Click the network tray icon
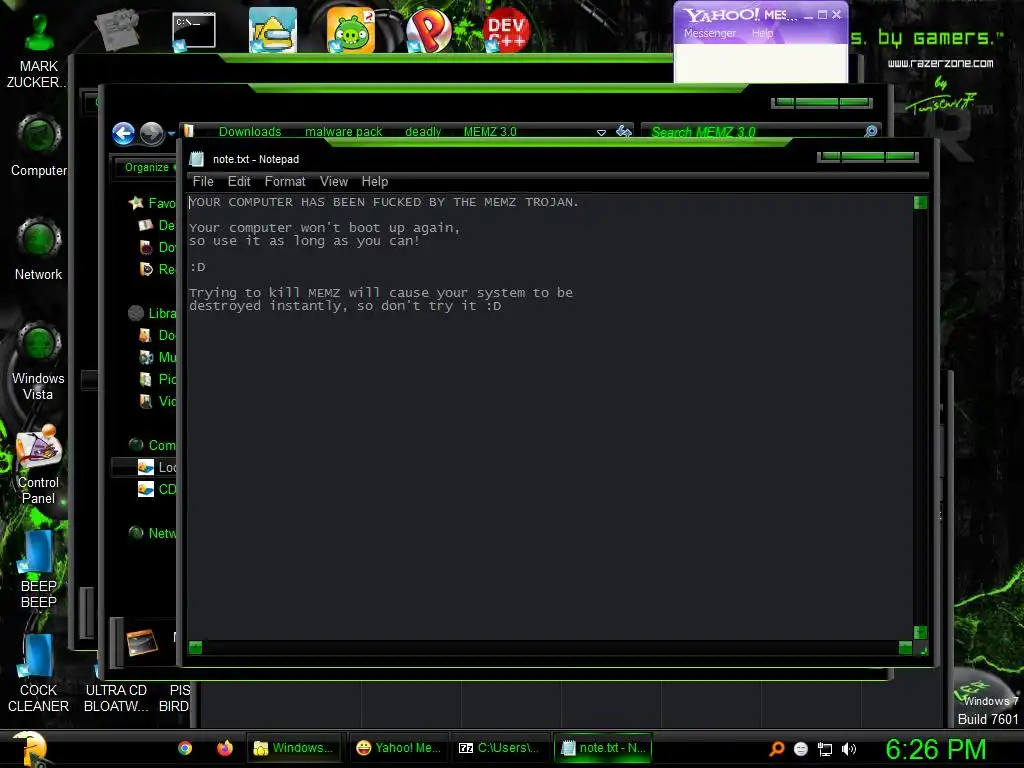1024x768 pixels. click(x=825, y=749)
